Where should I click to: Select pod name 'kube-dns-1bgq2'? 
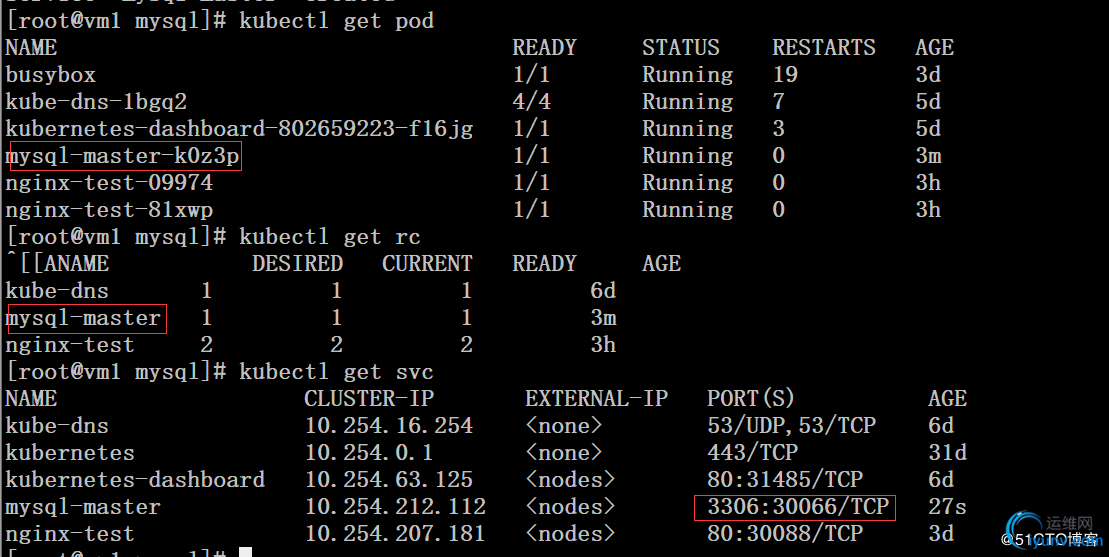pyautogui.click(x=95, y=102)
